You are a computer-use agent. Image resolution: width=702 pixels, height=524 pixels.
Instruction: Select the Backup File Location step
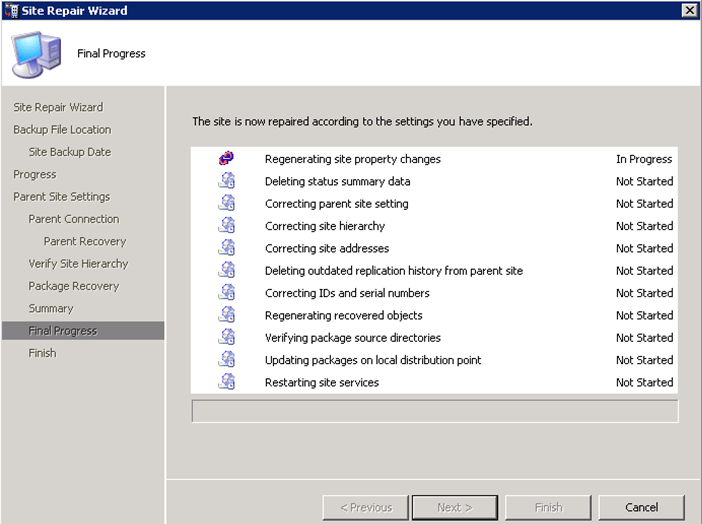pos(62,130)
